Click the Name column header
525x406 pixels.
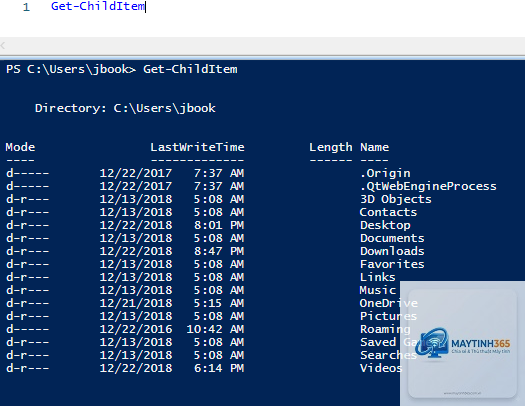(374, 147)
